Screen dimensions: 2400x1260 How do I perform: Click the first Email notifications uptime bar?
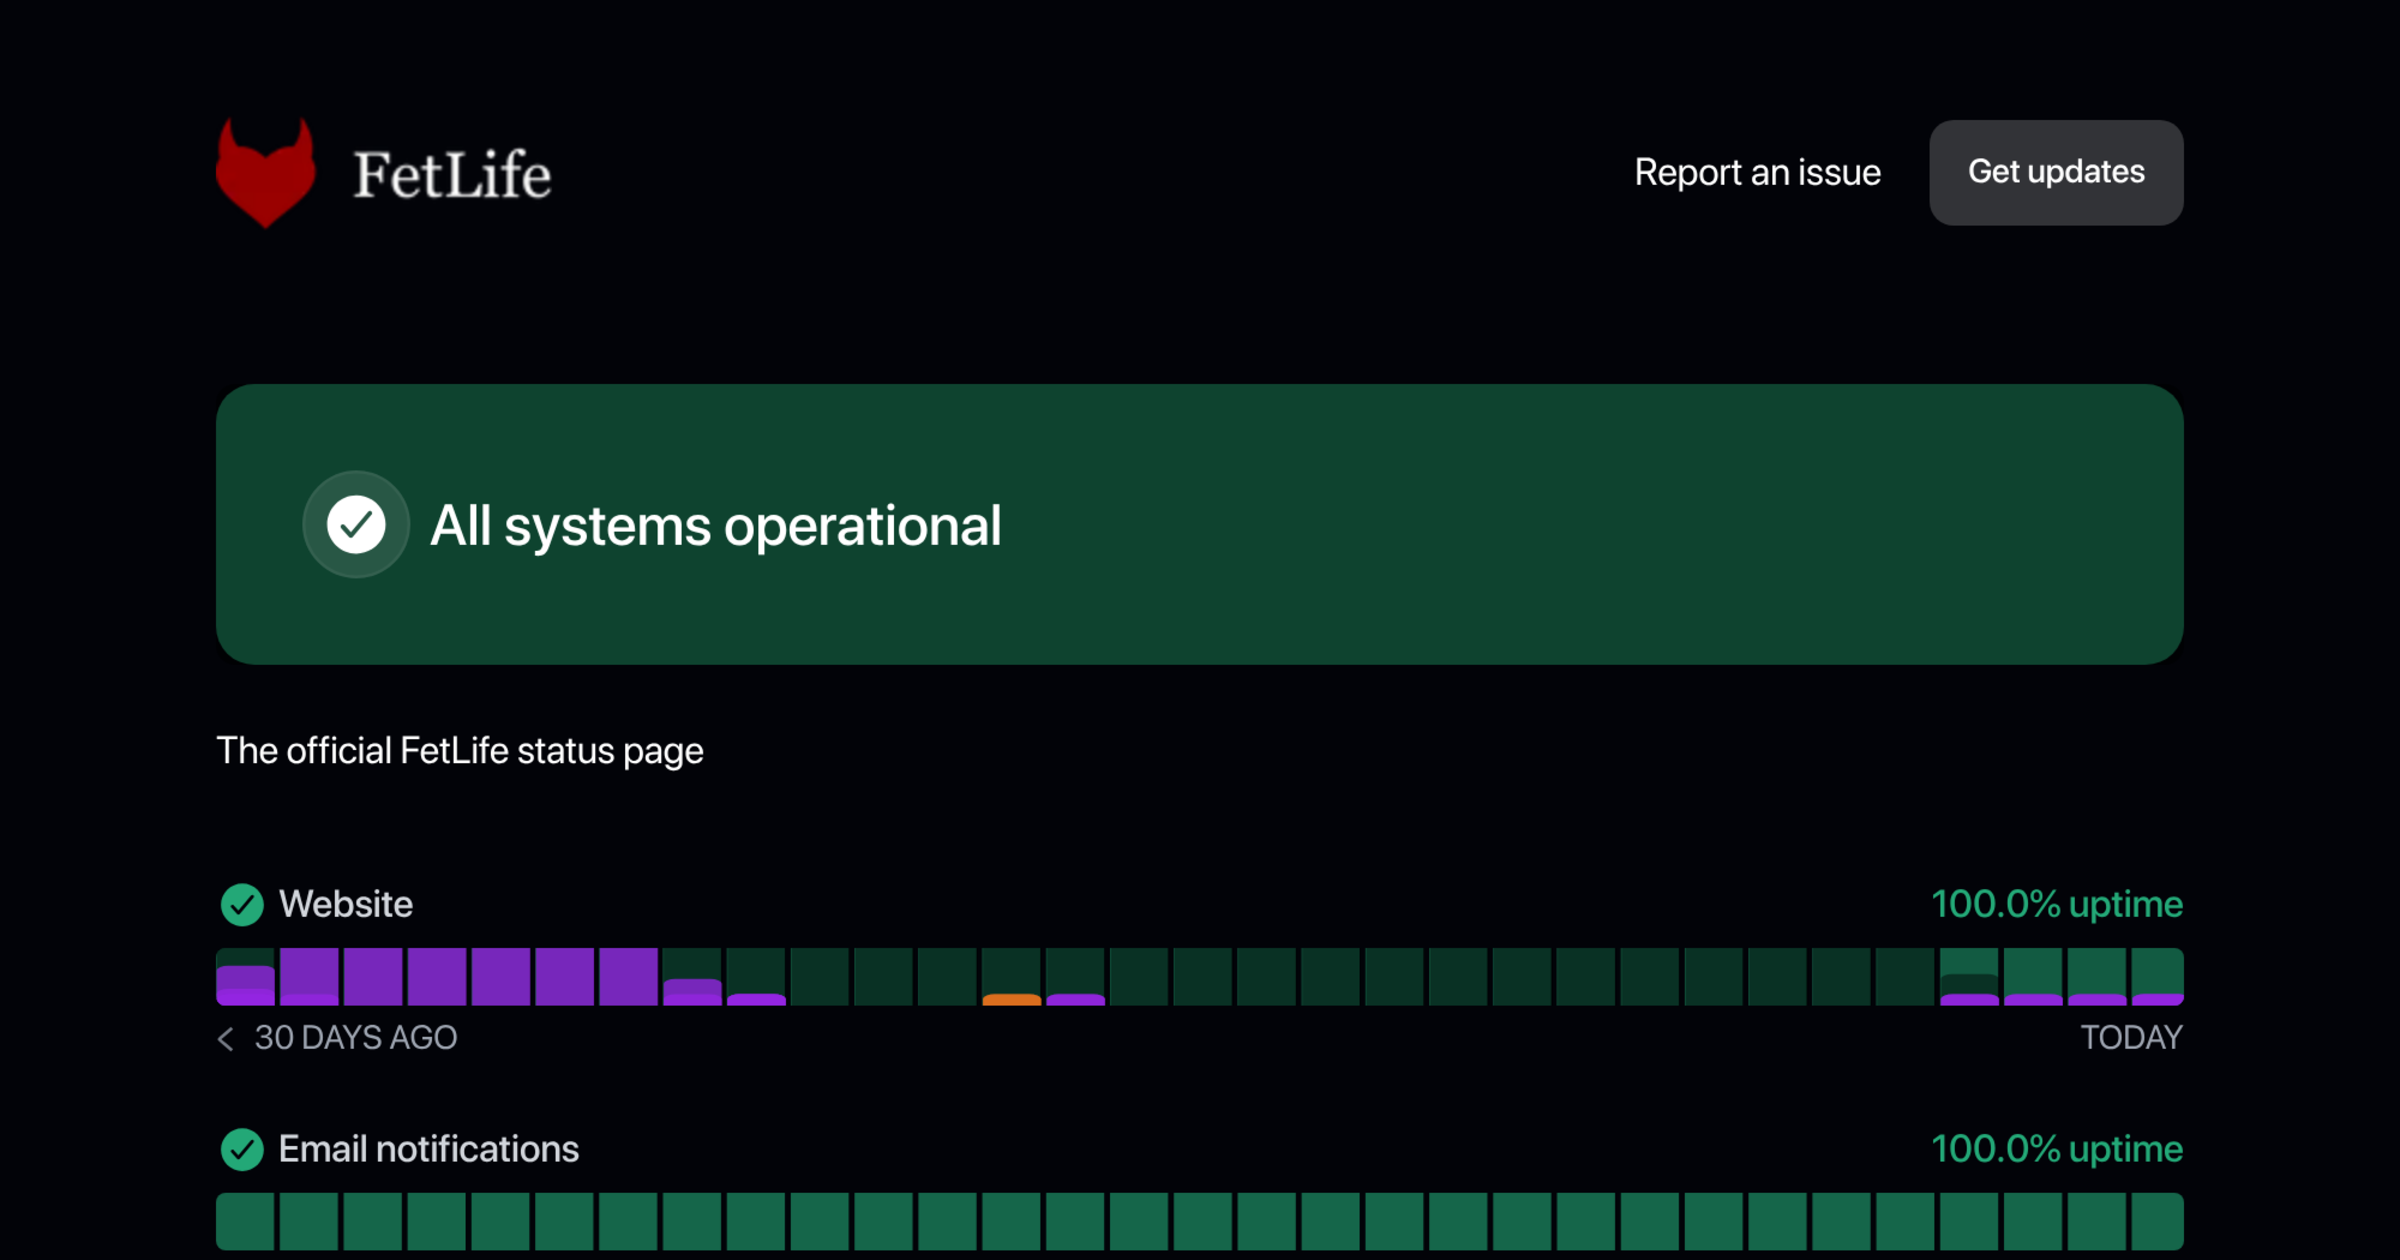(245, 1221)
